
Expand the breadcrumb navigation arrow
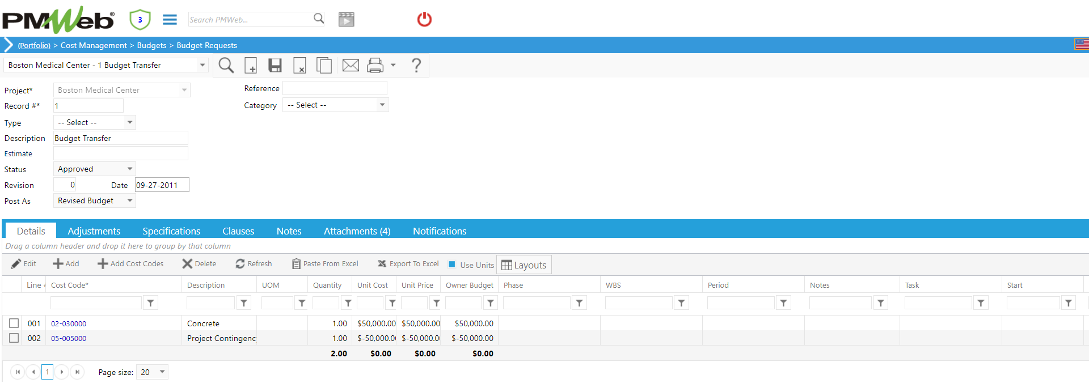pyautogui.click(x=8, y=45)
